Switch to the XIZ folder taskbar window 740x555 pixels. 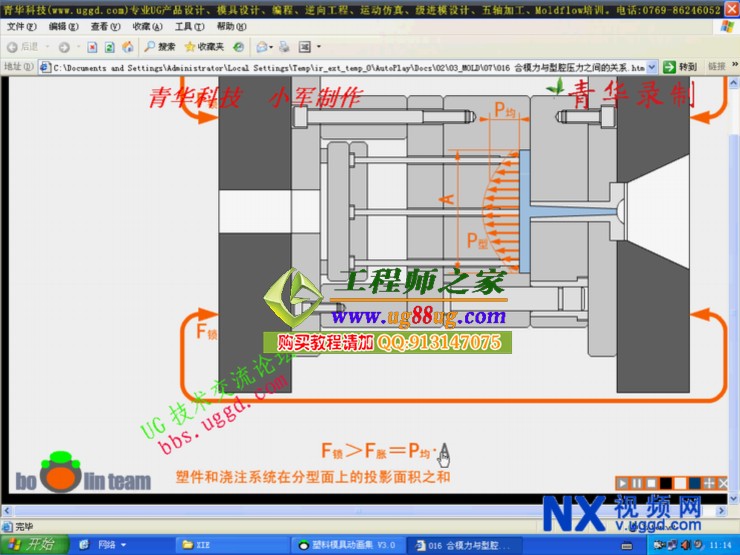point(232,545)
